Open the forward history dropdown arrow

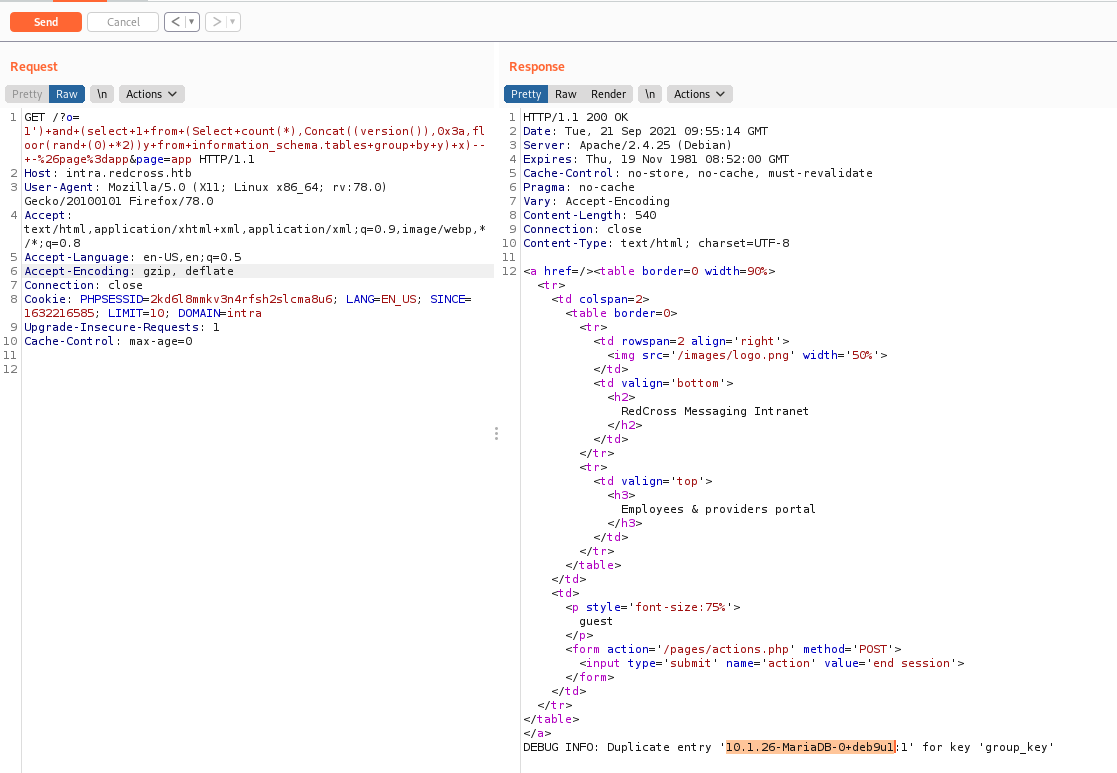233,22
